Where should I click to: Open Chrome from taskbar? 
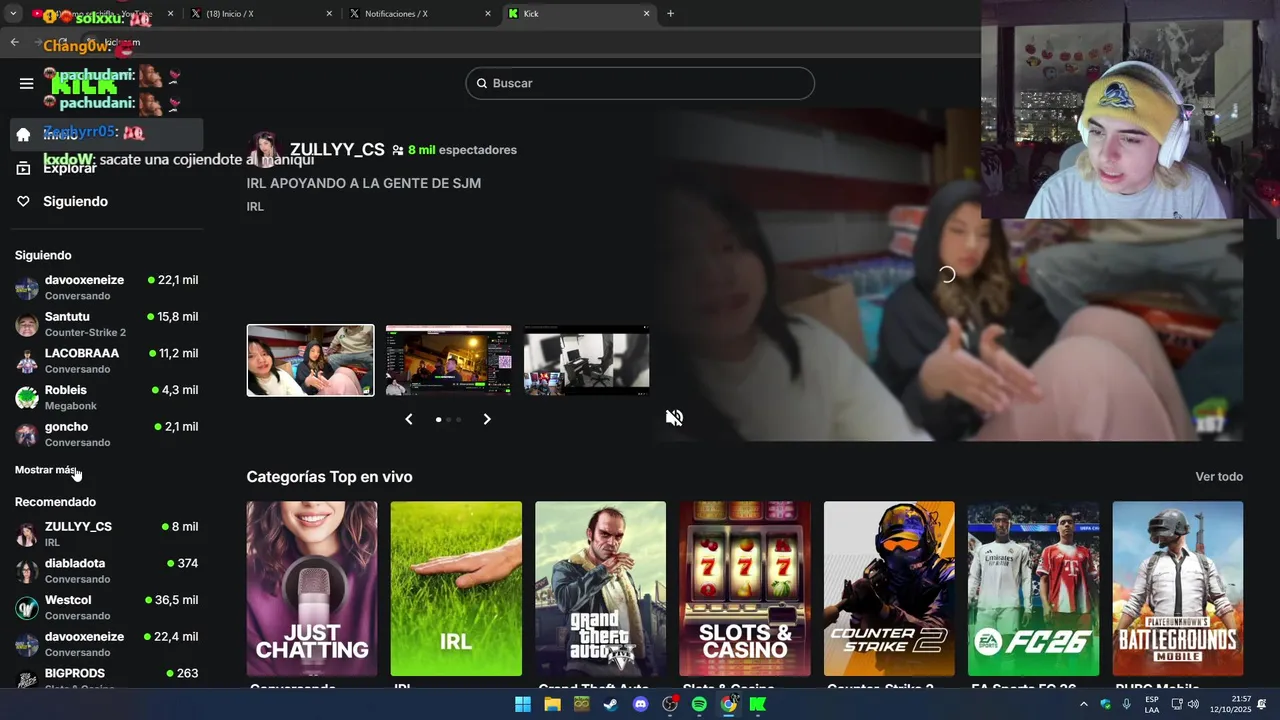(x=729, y=704)
